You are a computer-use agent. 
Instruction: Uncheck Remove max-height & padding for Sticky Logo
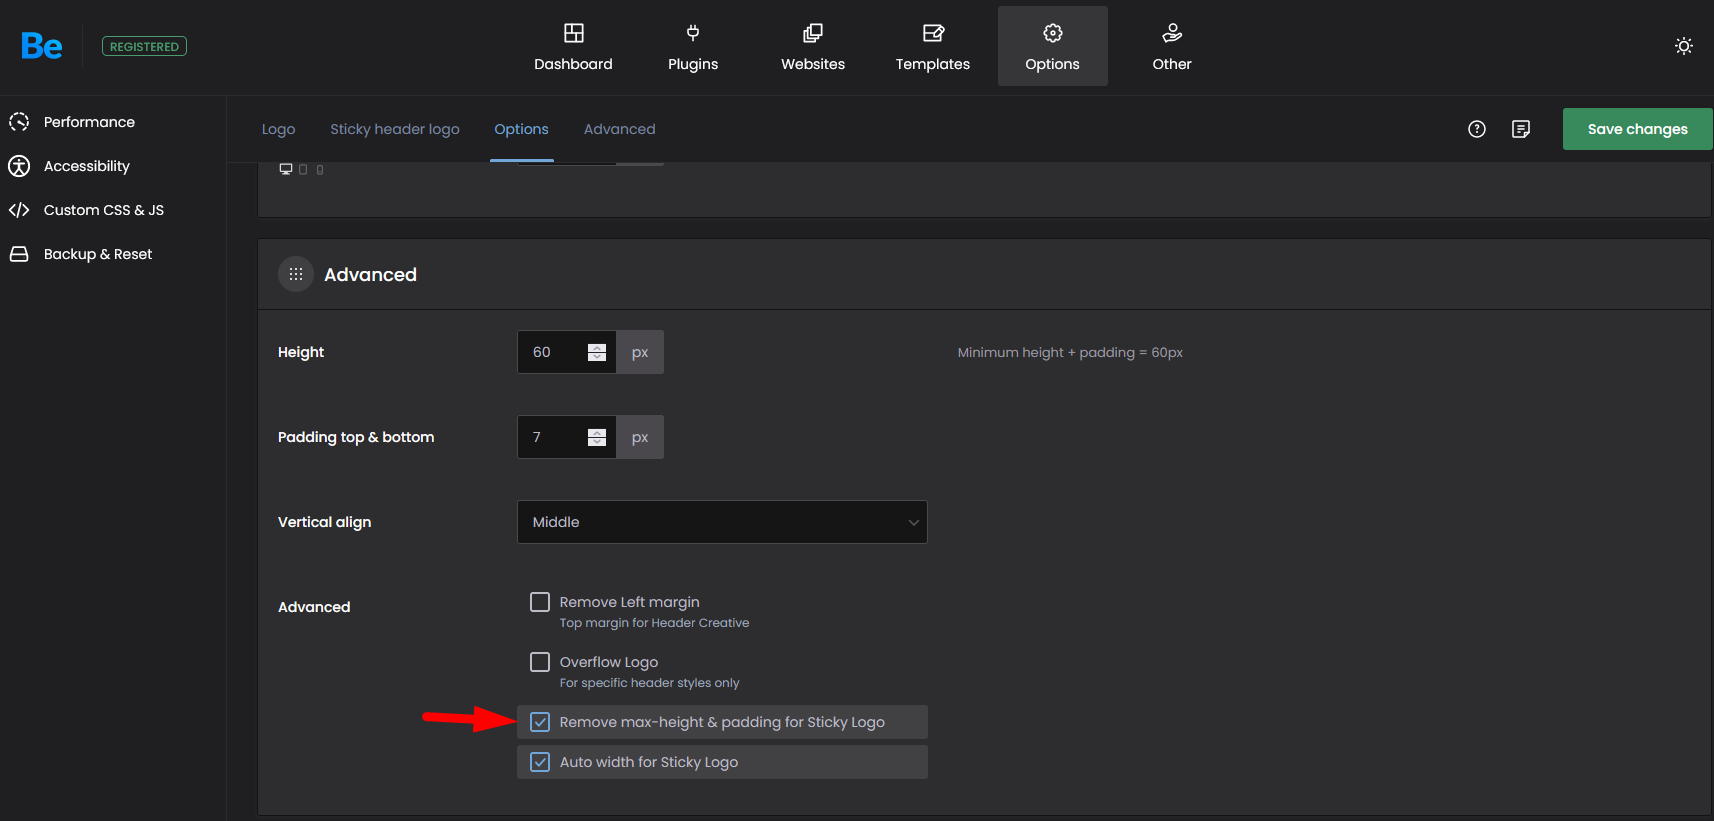click(540, 722)
